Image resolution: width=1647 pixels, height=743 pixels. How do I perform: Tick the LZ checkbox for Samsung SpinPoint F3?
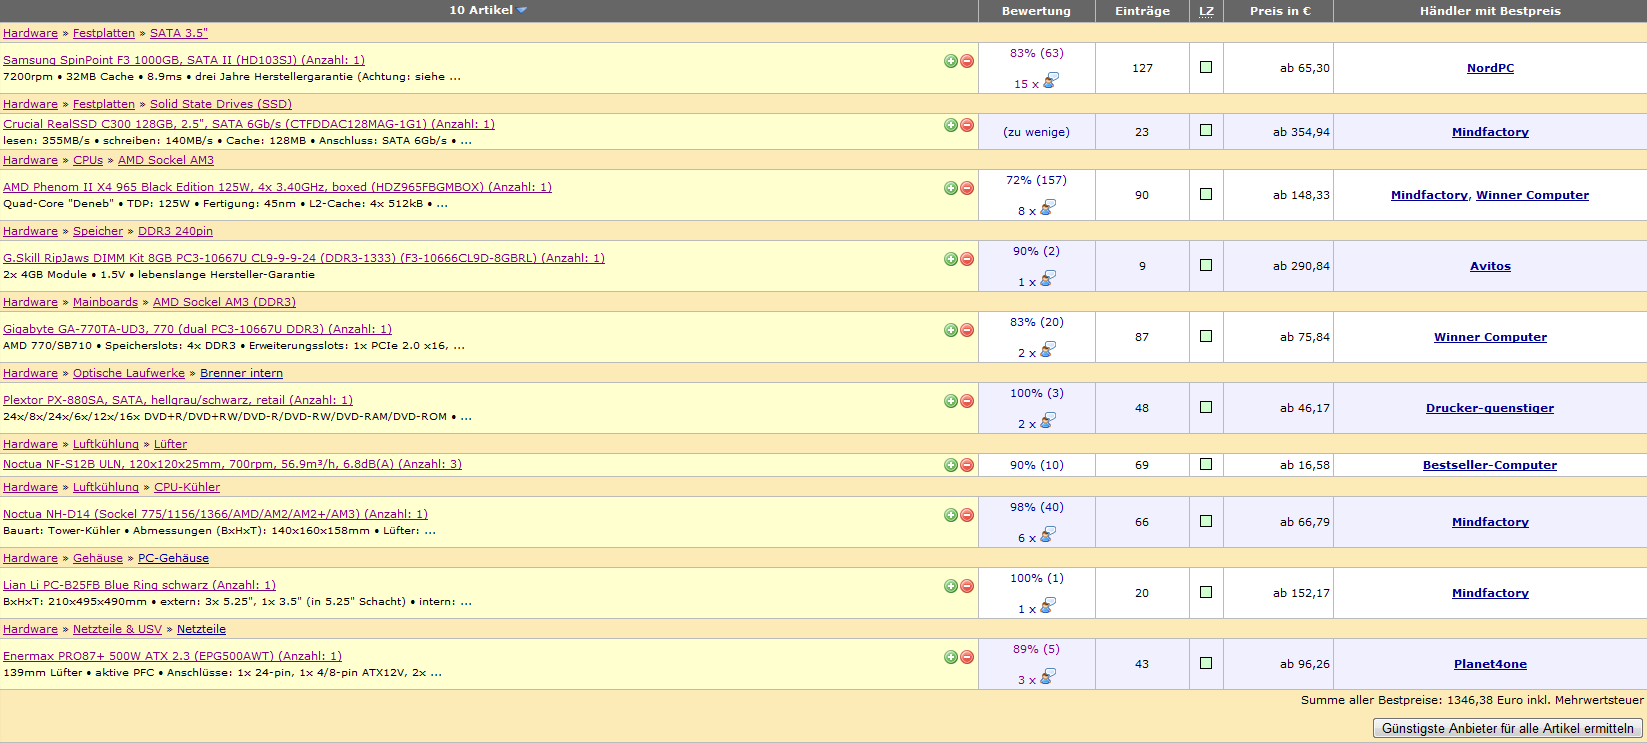click(1206, 67)
